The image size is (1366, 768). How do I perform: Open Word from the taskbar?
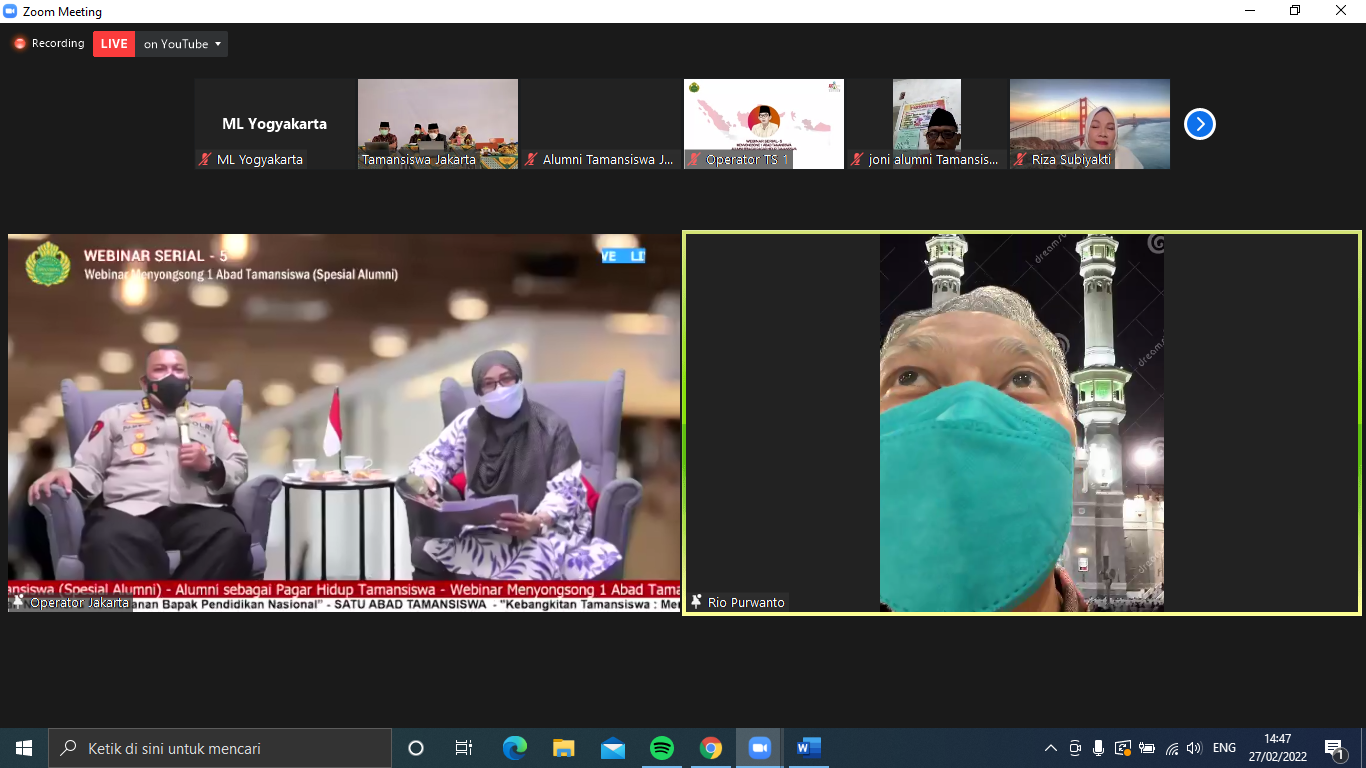[809, 748]
